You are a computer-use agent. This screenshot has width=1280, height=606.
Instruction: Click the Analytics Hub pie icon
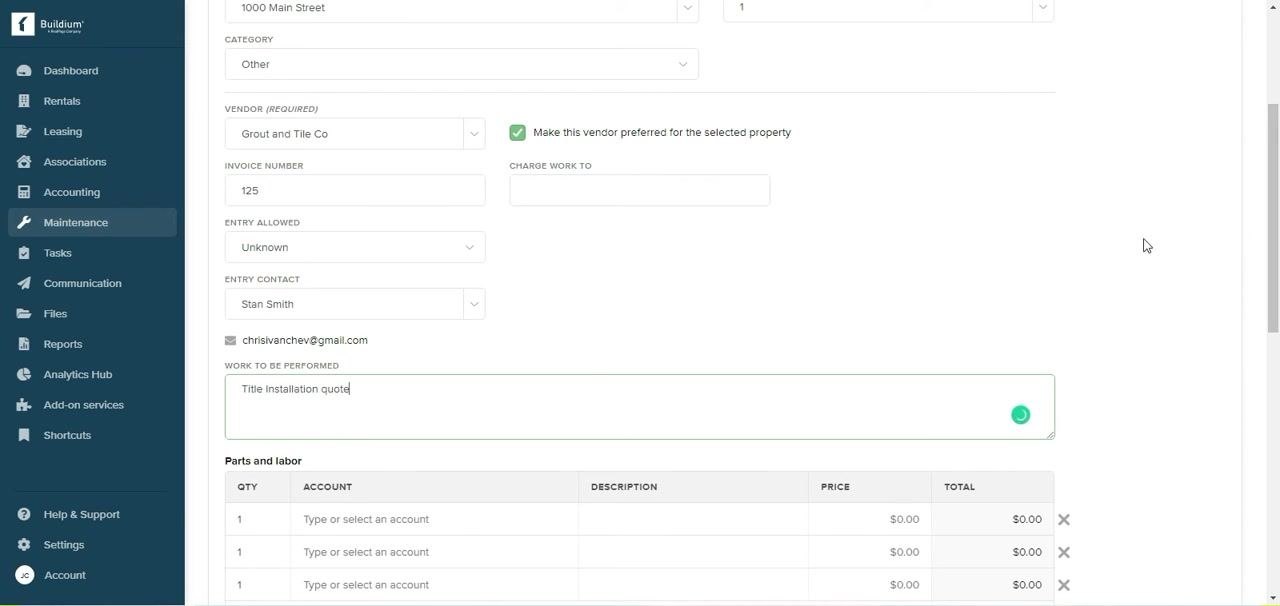pyautogui.click(x=24, y=375)
